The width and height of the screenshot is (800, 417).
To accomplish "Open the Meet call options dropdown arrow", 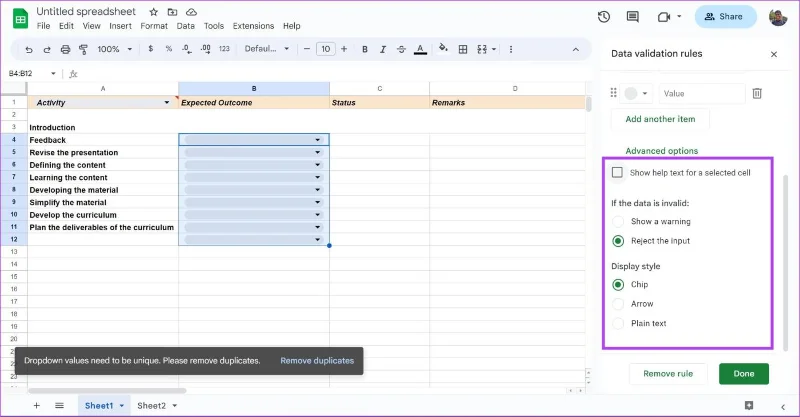I will point(679,16).
